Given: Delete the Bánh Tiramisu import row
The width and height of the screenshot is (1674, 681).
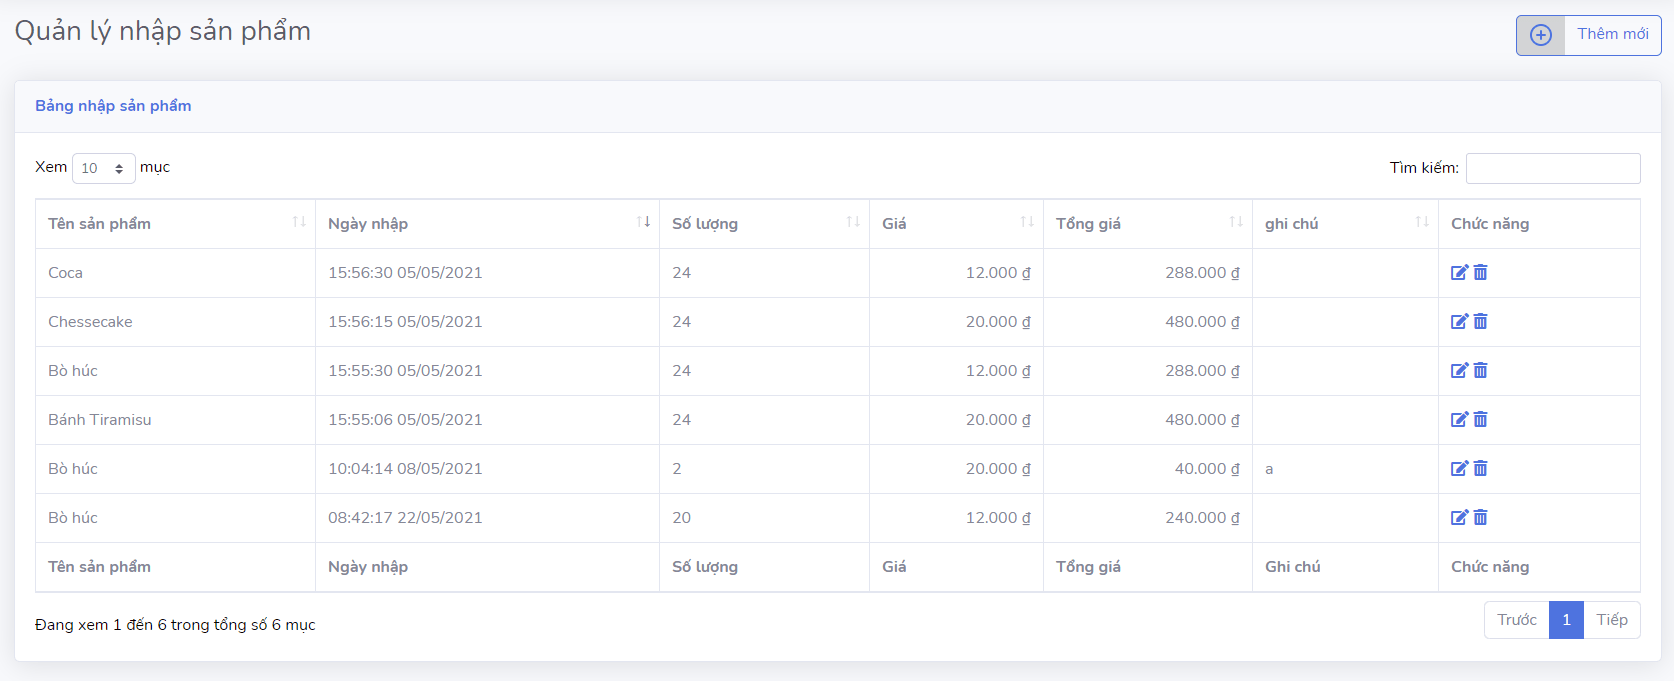Looking at the screenshot, I should [x=1480, y=419].
